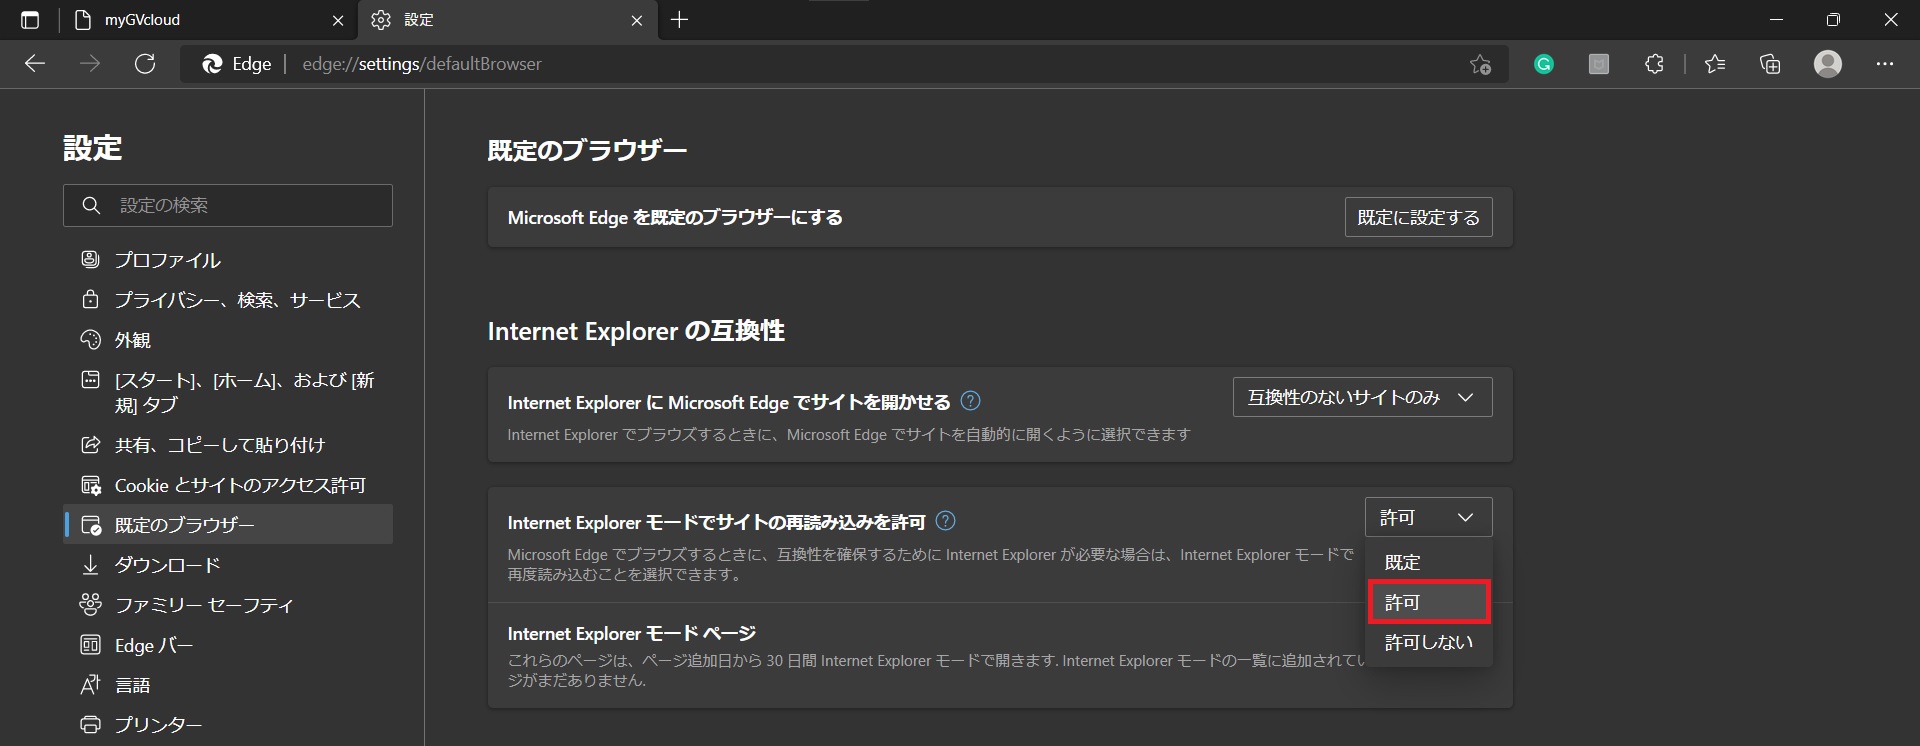The width and height of the screenshot is (1920, 746).
Task: Choose 許可 from the dropdown list
Action: coord(1429,602)
